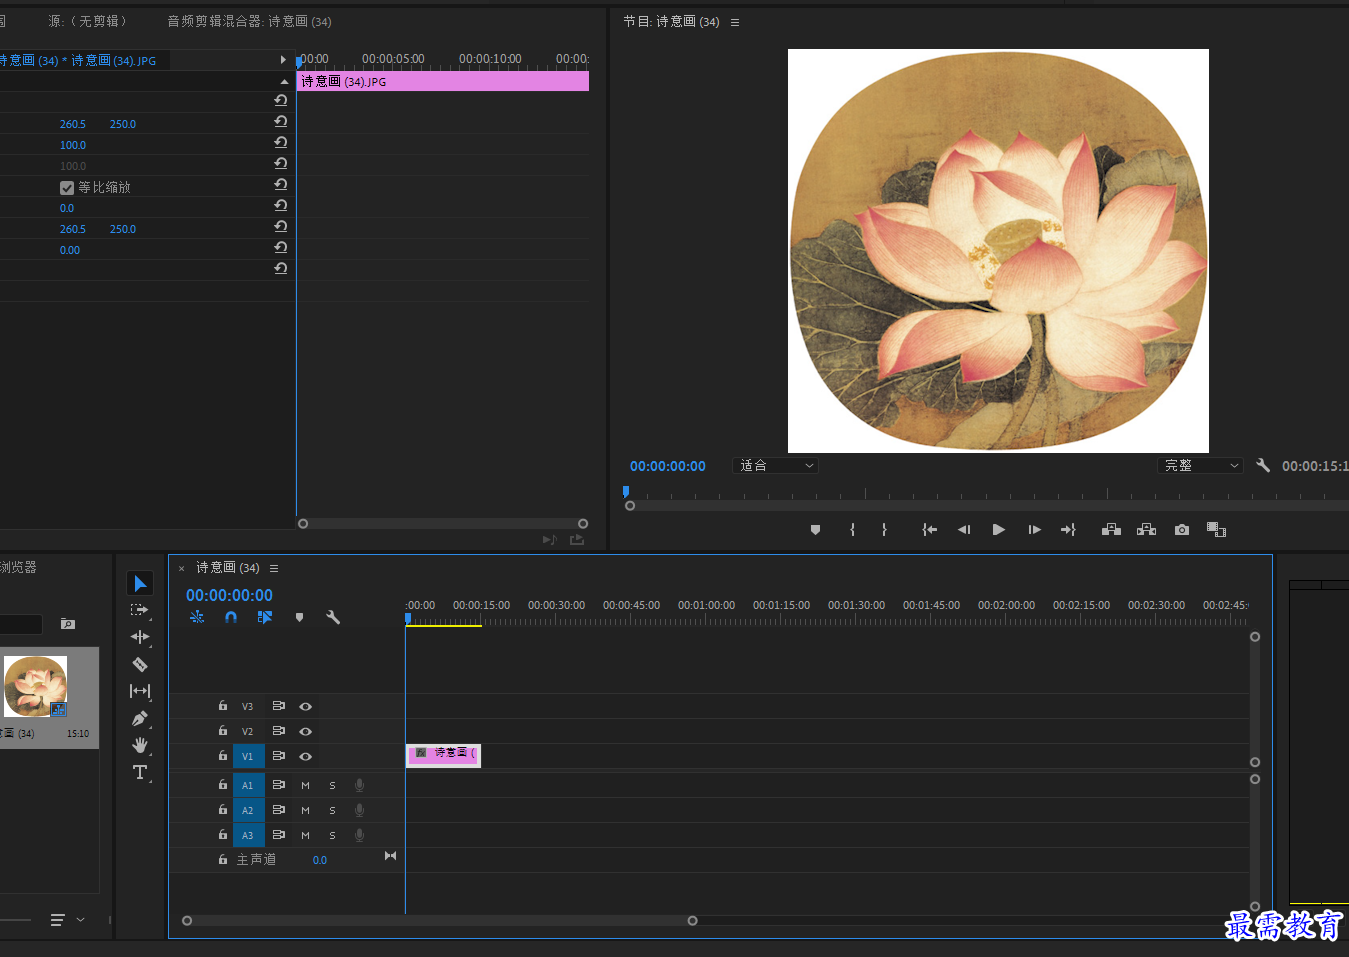Select the Selection arrow tool

click(x=140, y=583)
